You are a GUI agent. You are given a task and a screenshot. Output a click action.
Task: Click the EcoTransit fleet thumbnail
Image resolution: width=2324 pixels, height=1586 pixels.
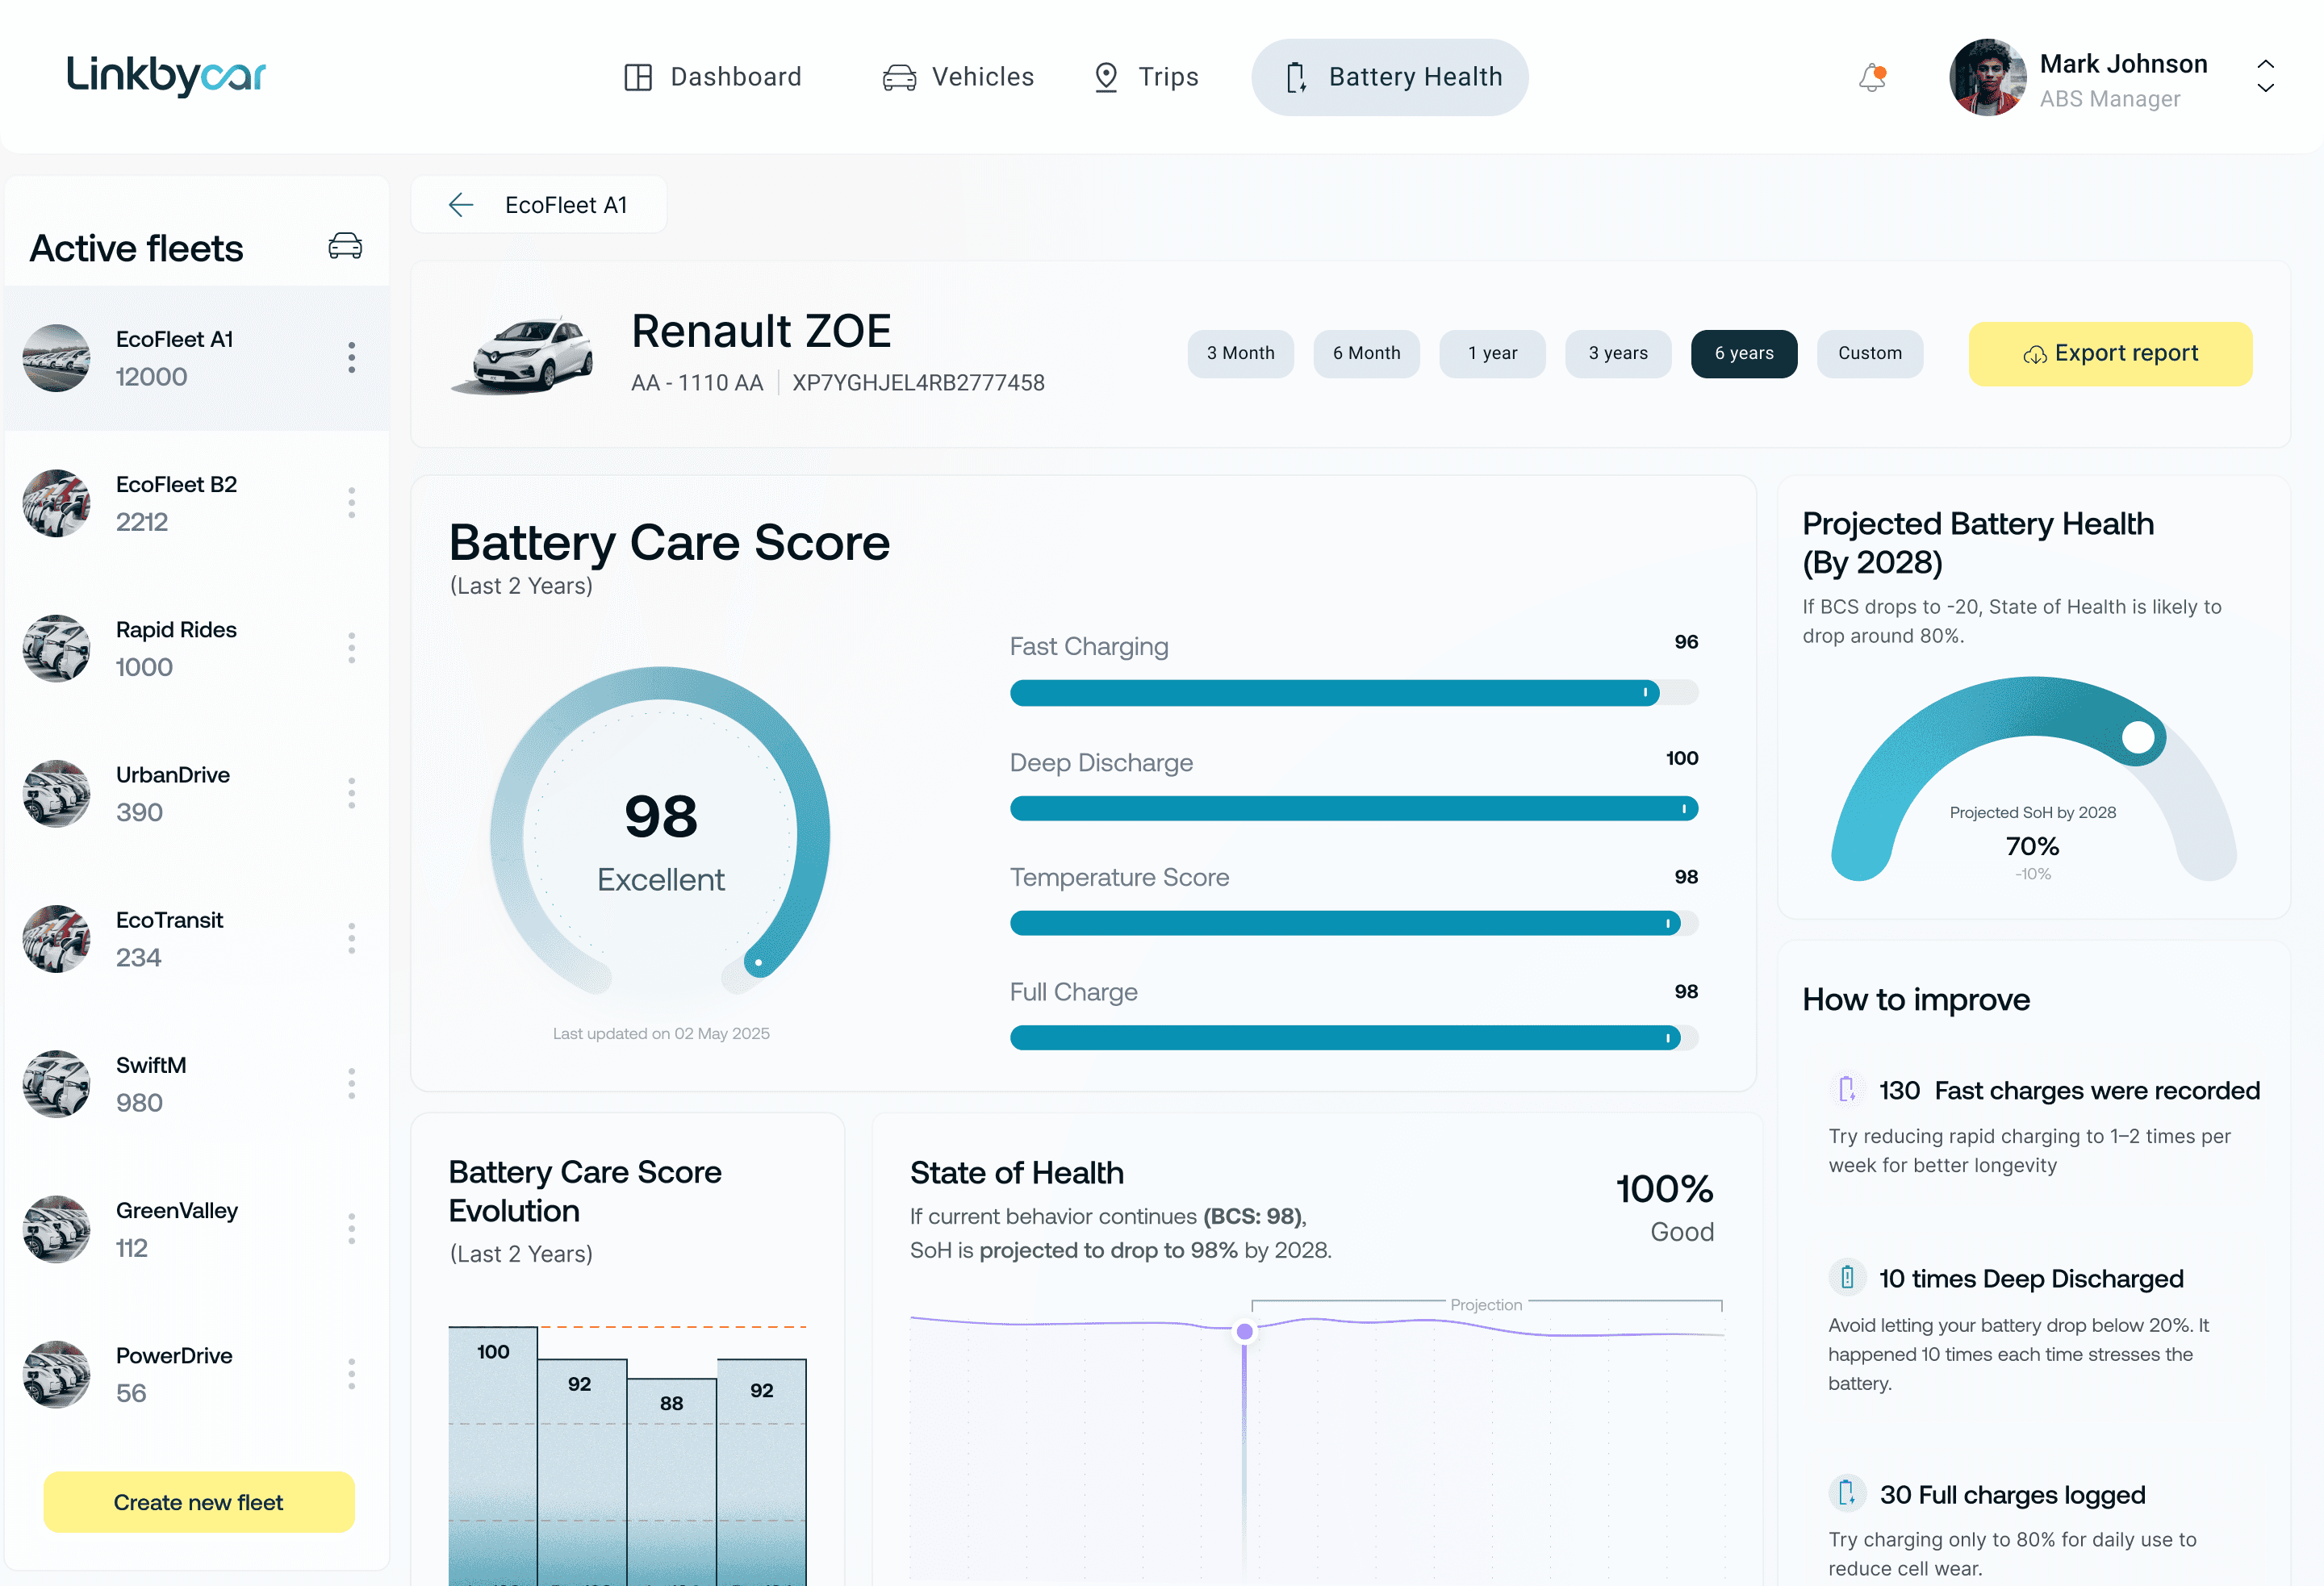click(x=56, y=938)
